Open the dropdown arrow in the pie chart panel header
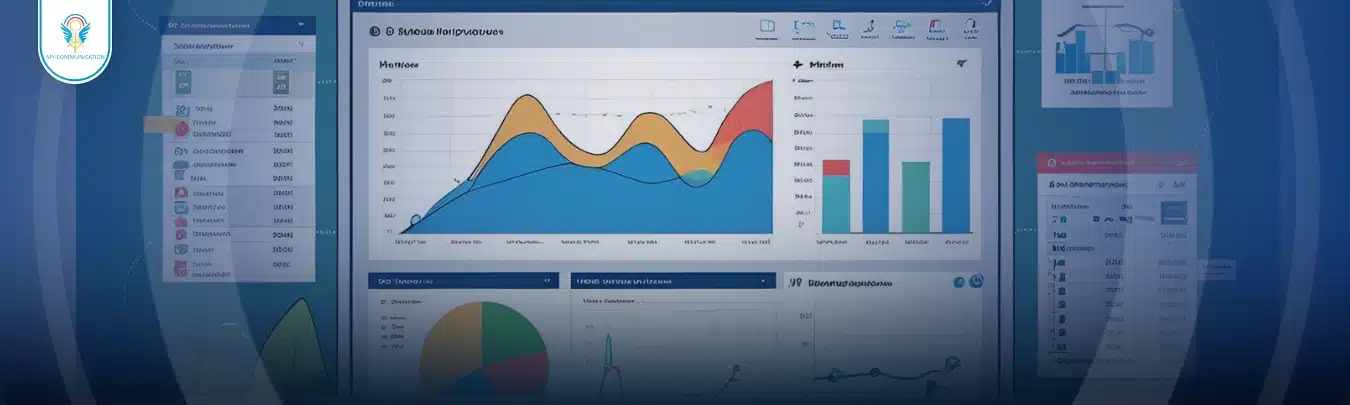 (x=546, y=281)
